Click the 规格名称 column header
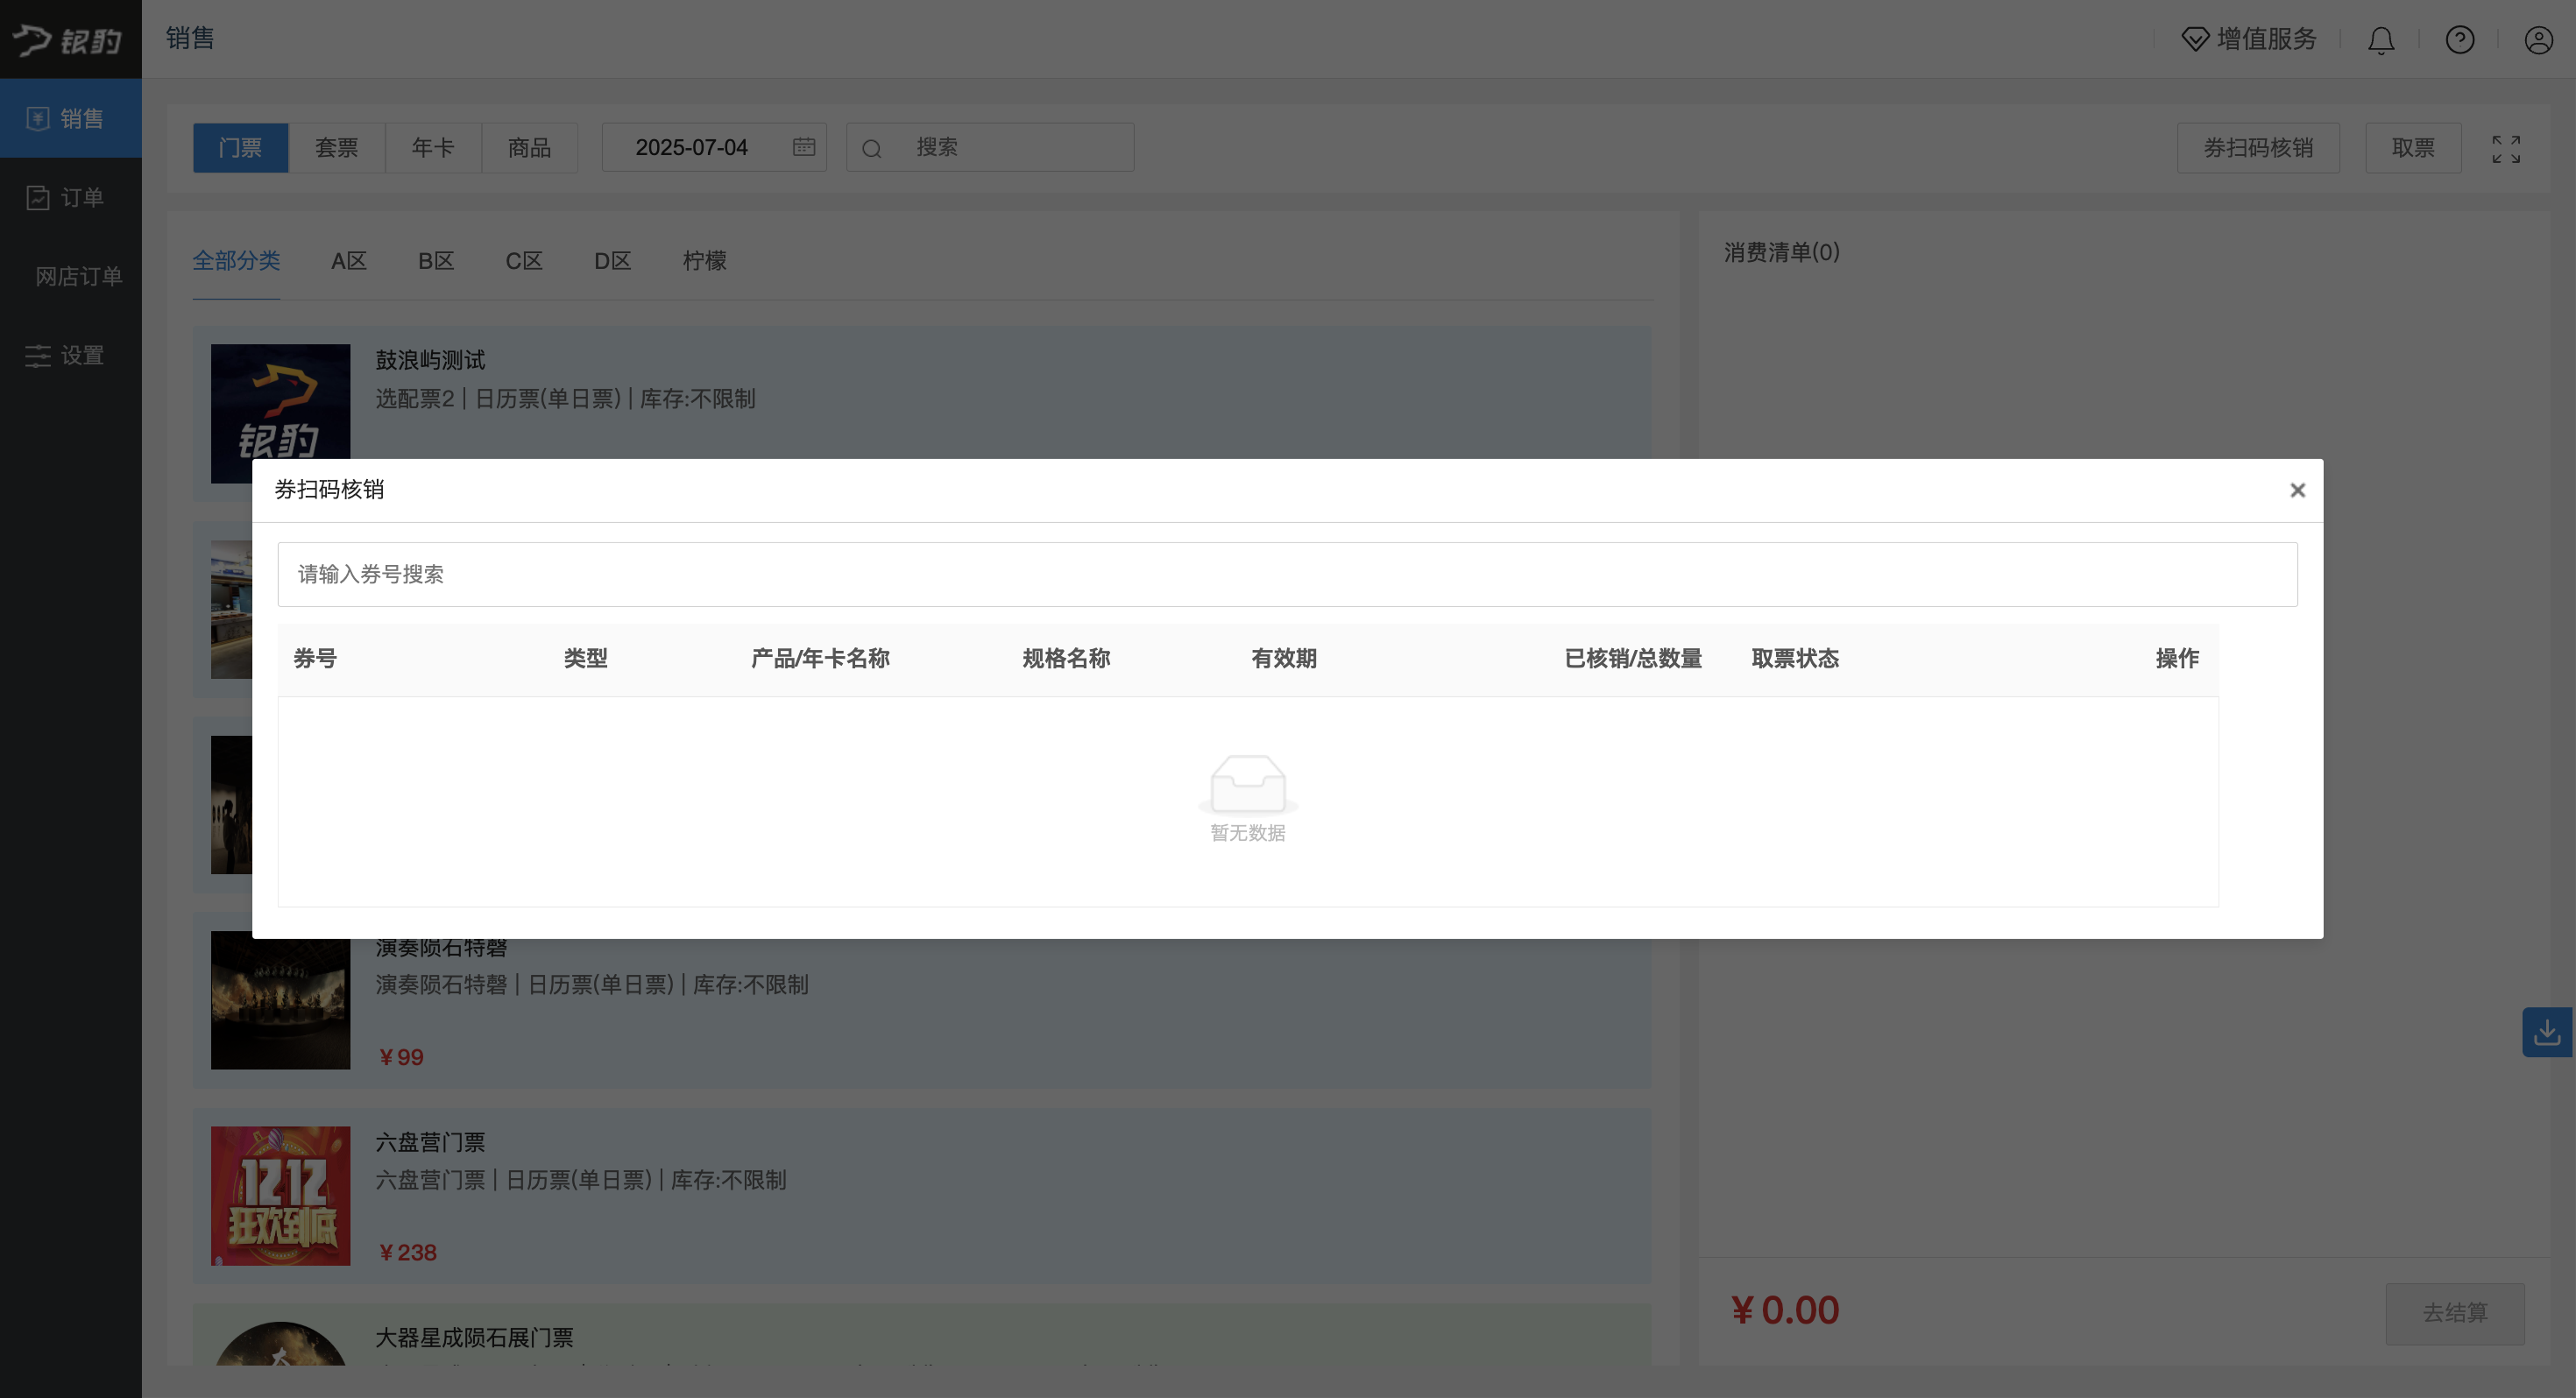This screenshot has height=1398, width=2576. coord(1066,658)
